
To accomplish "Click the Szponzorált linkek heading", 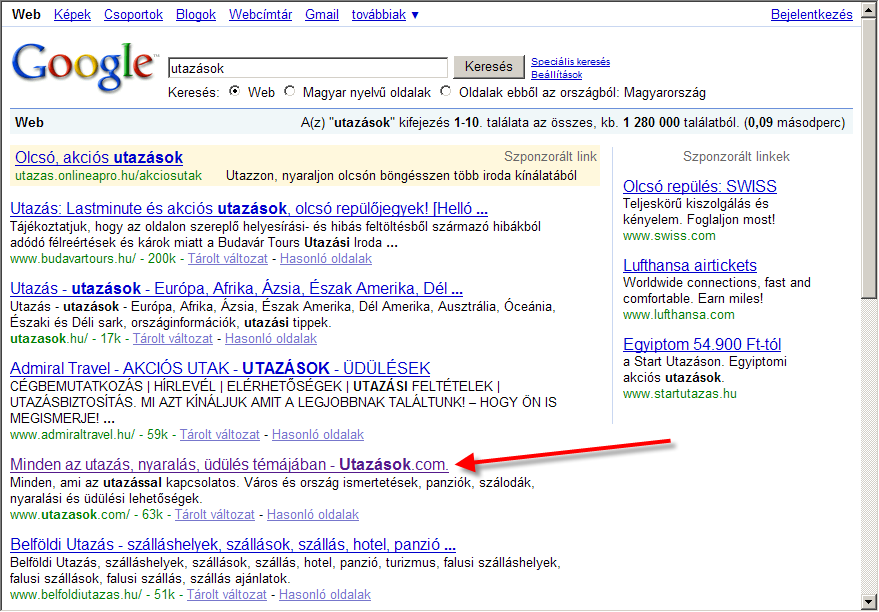I will click(736, 156).
